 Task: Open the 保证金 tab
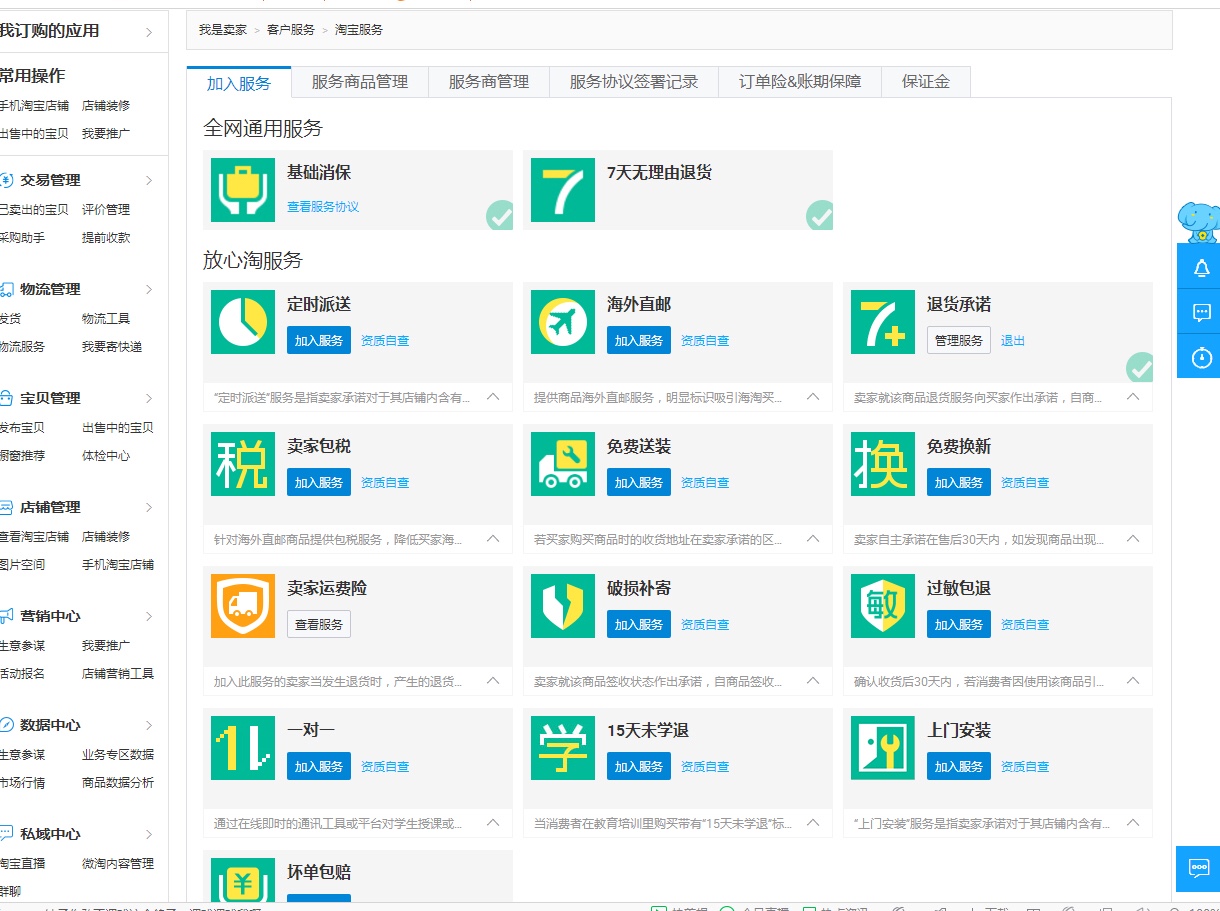pos(925,82)
